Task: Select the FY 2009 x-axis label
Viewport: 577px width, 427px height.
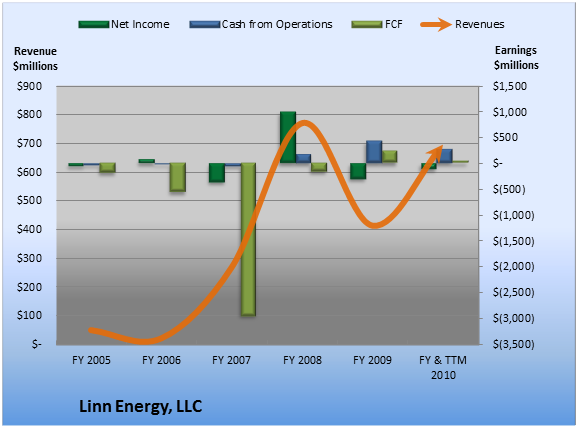Action: pyautogui.click(x=372, y=360)
